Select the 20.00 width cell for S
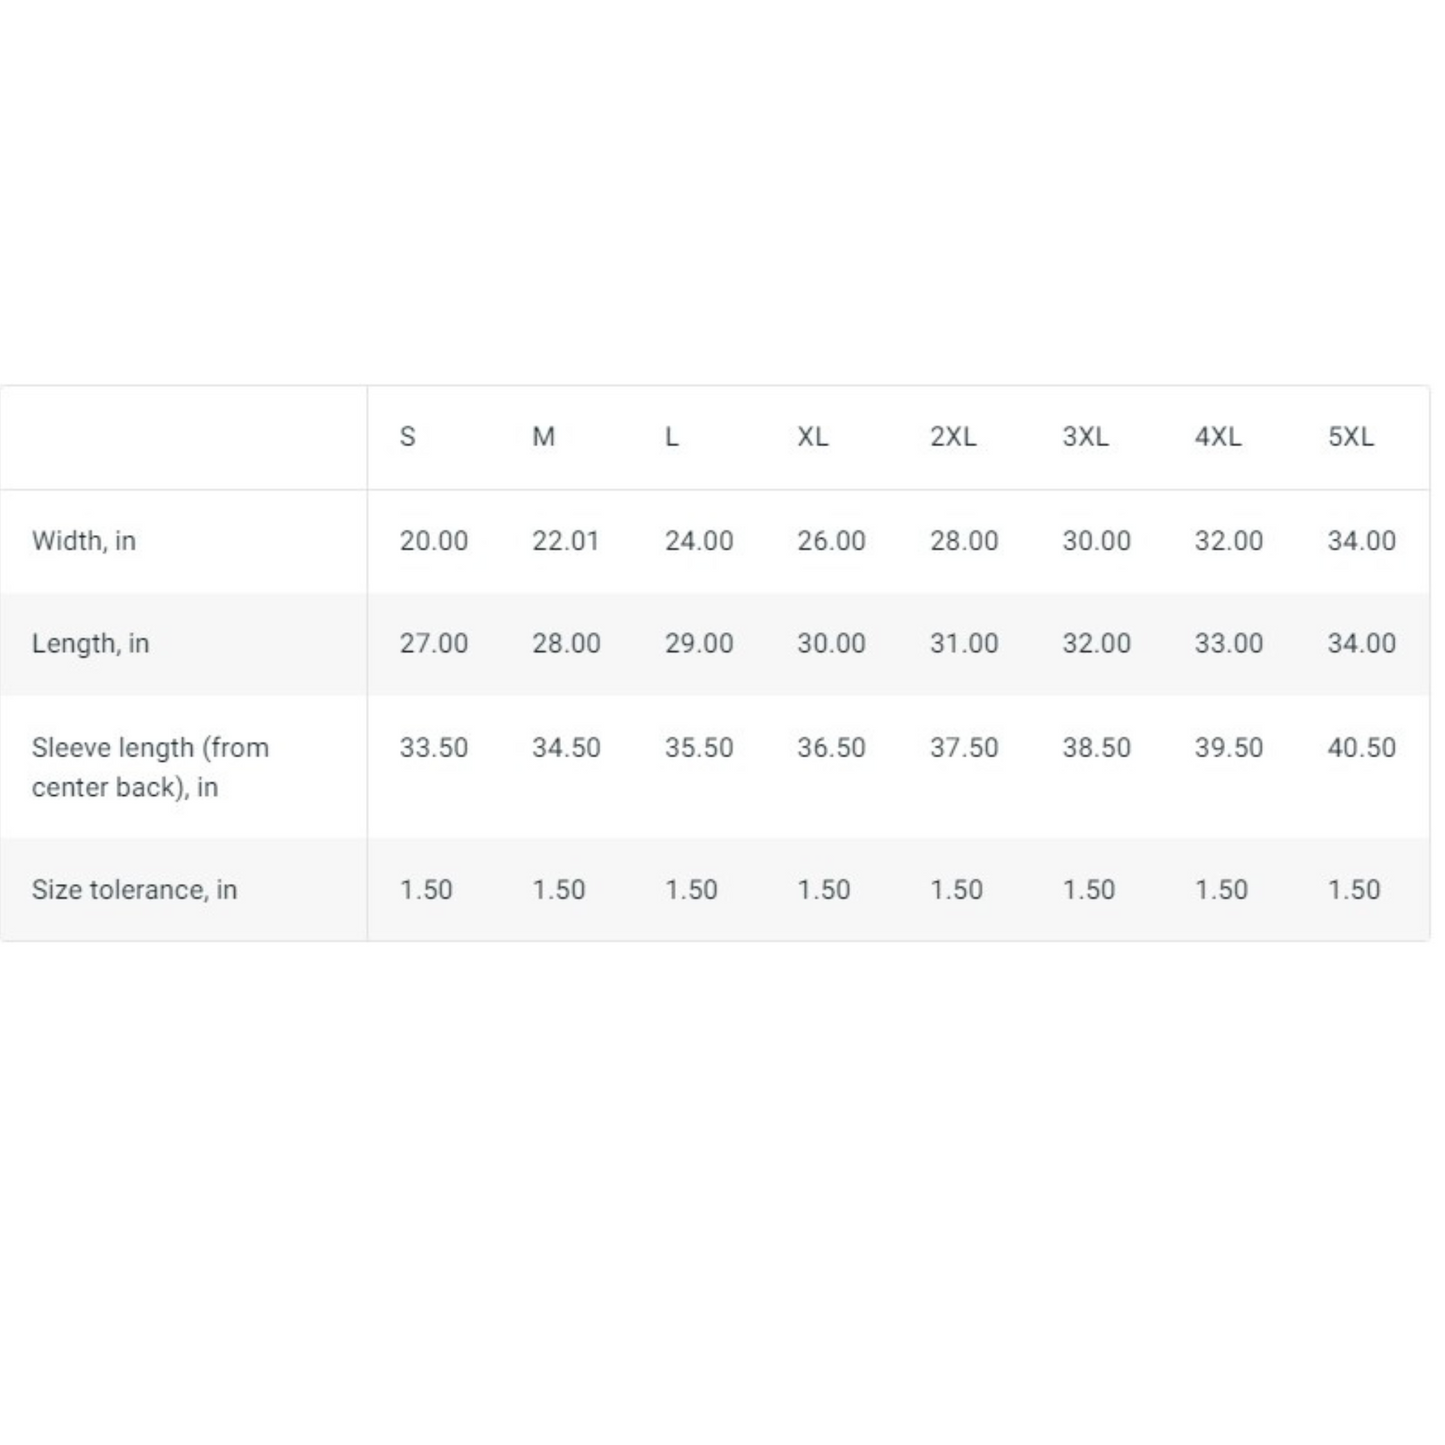 (x=434, y=541)
